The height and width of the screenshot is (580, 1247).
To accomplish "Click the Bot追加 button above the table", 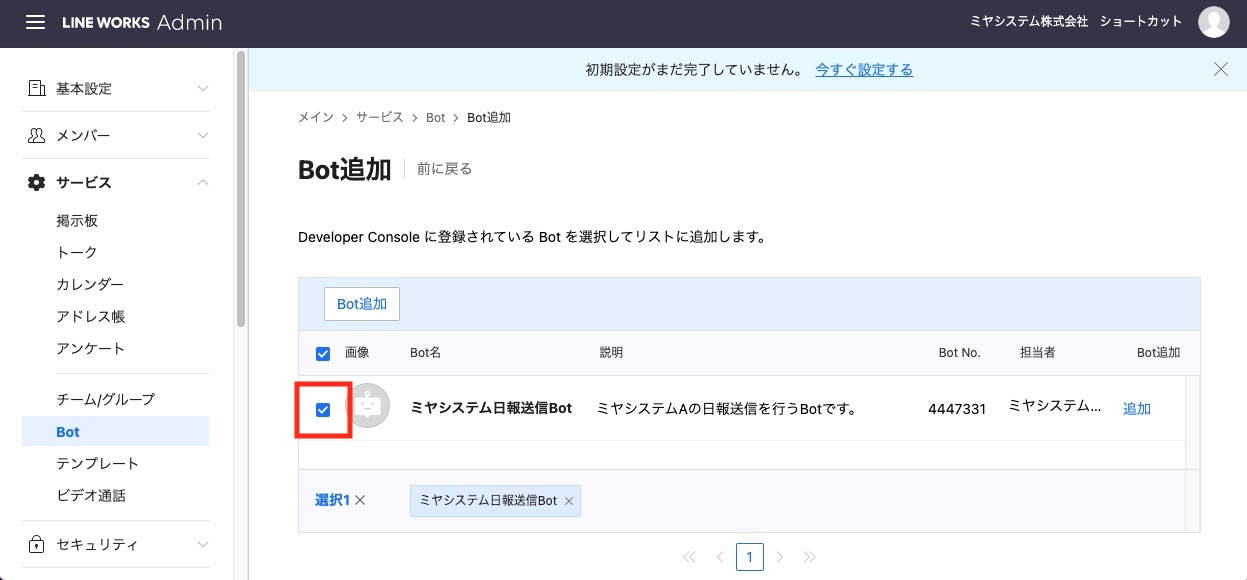I will click(362, 304).
